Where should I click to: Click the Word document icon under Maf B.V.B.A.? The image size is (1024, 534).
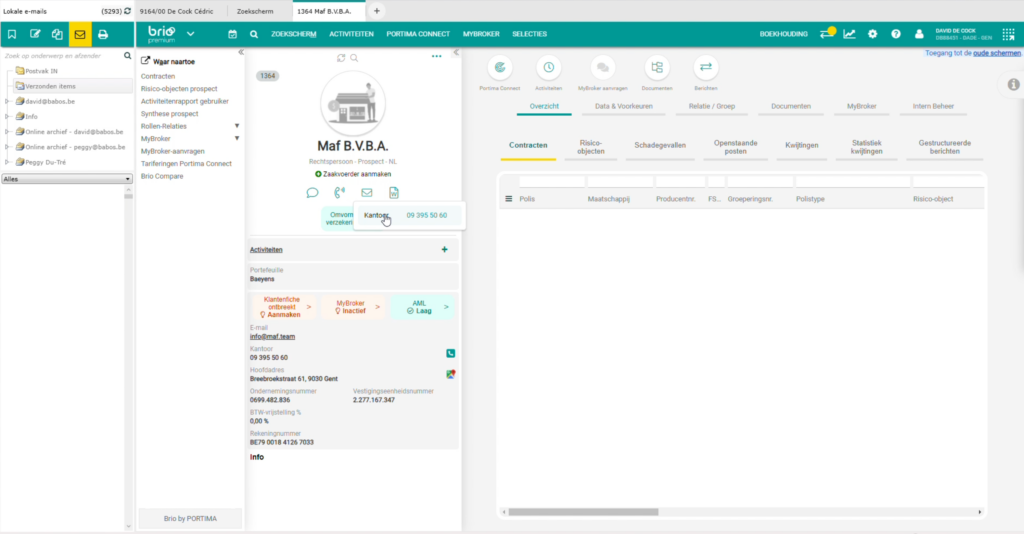pyautogui.click(x=394, y=193)
